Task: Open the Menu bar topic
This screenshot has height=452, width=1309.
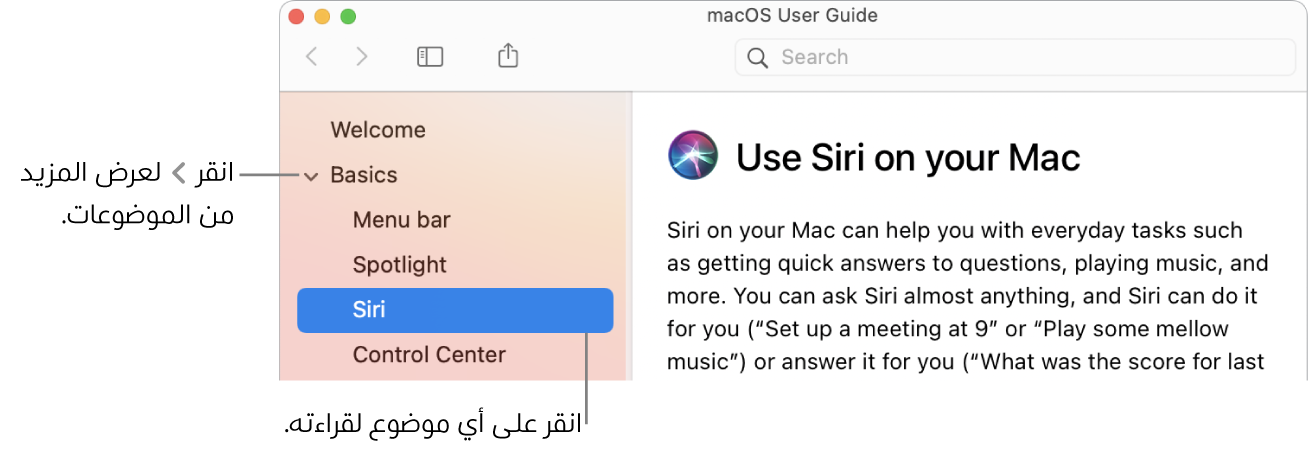Action: (401, 220)
